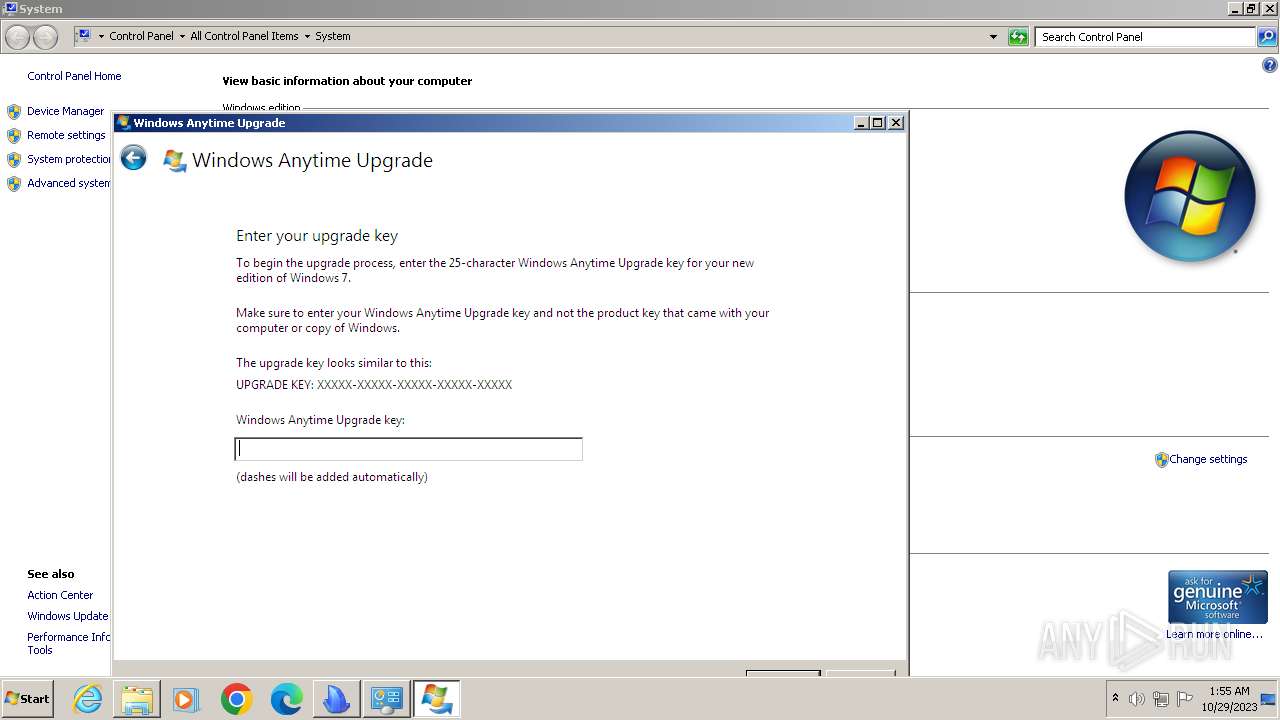Click the Windows logo in System window
The image size is (1280, 720).
coord(1189,196)
